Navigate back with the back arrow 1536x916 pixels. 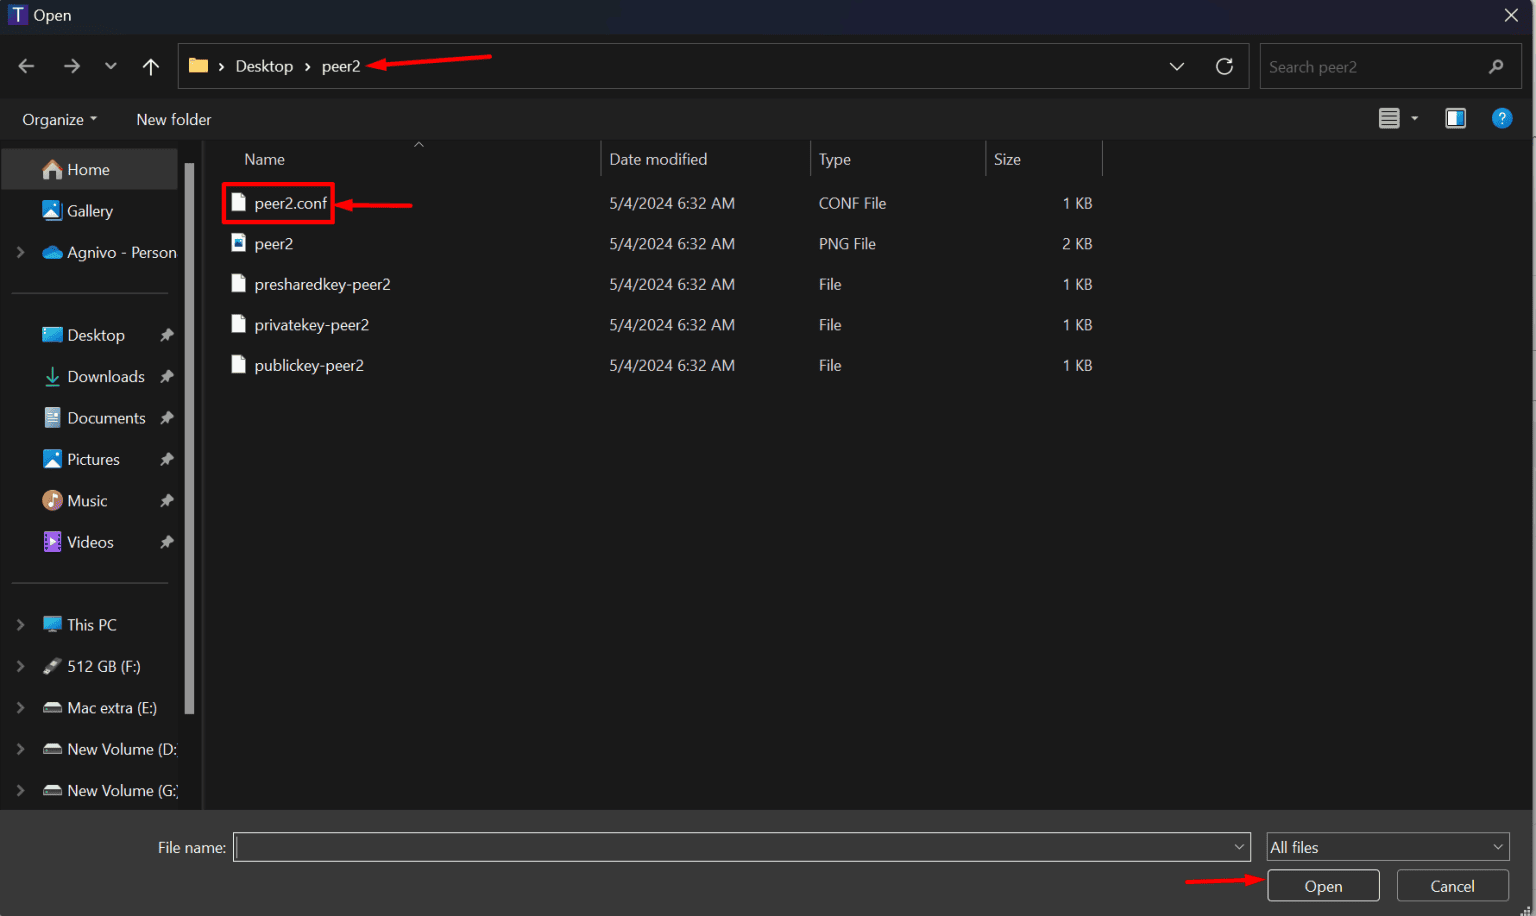[26, 66]
